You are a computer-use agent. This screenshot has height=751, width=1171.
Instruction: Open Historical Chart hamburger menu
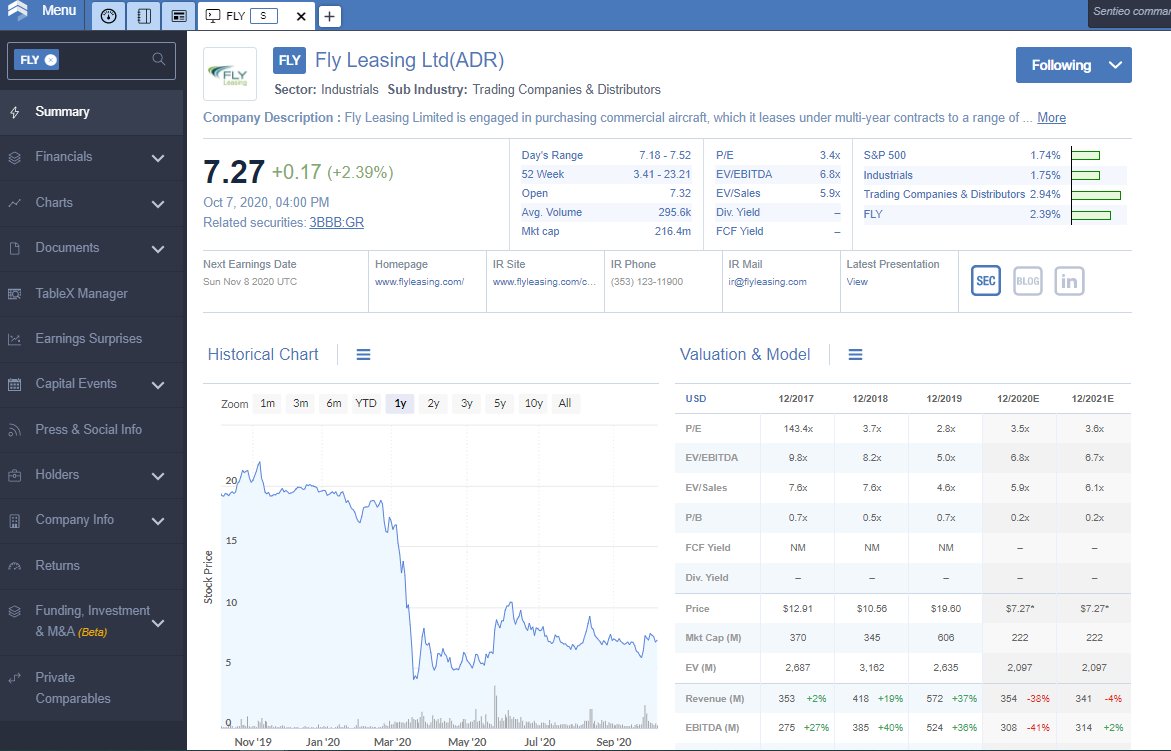[x=364, y=355]
